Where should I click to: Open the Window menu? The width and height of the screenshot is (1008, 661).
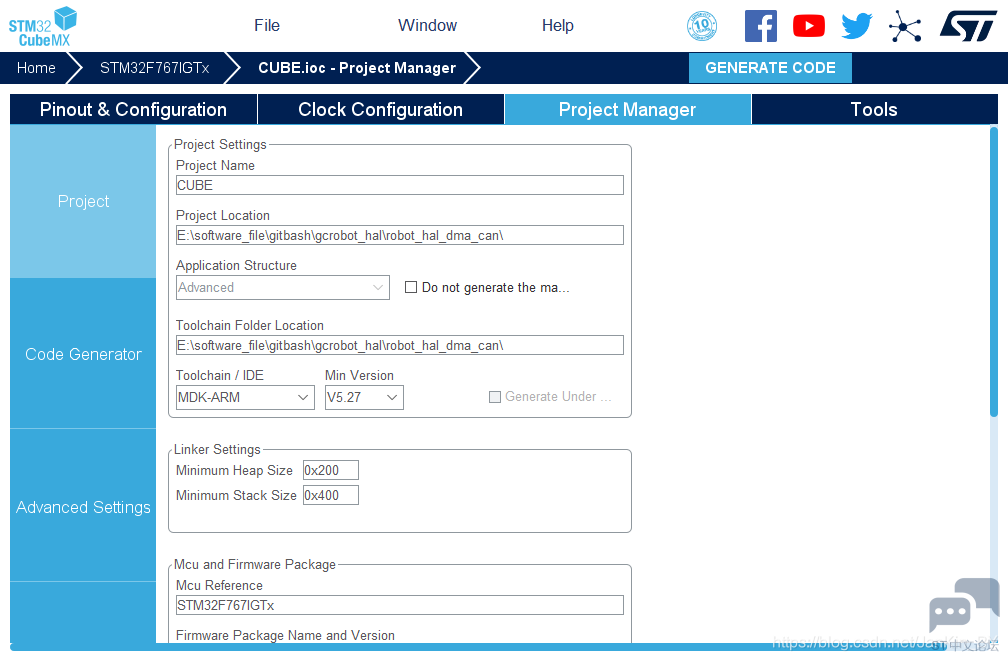click(428, 26)
